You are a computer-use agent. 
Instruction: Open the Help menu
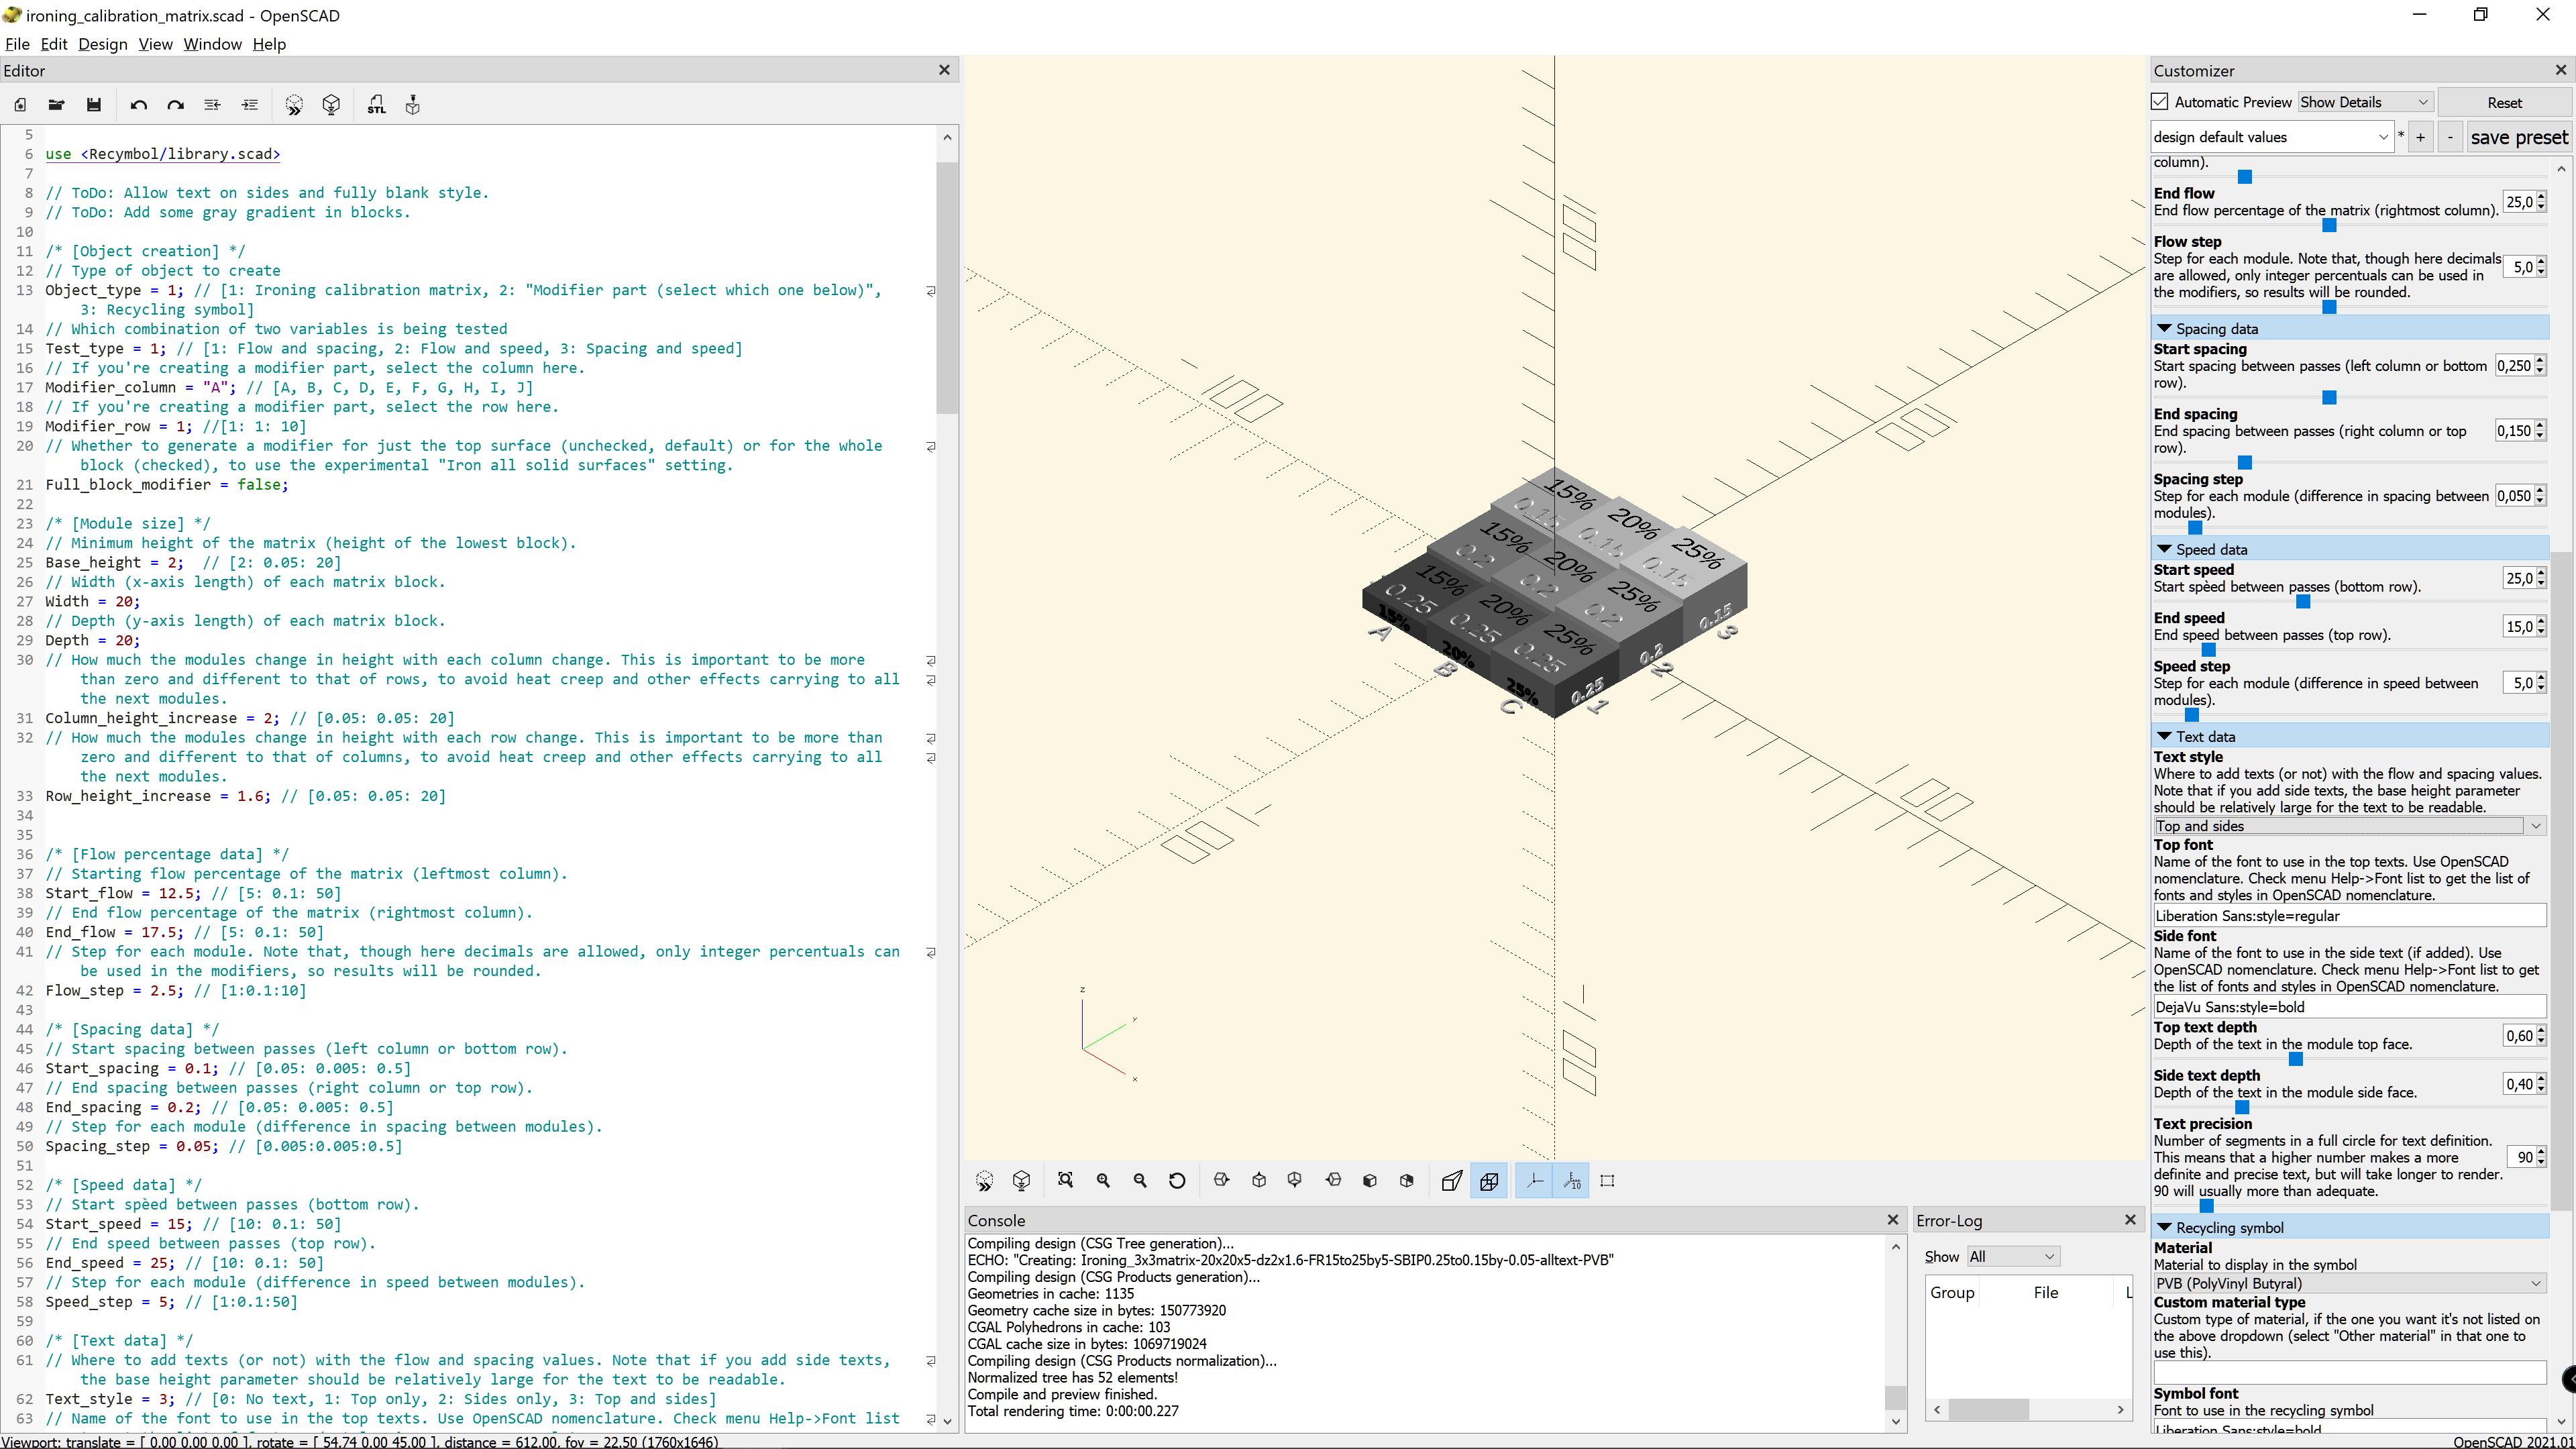[x=269, y=44]
